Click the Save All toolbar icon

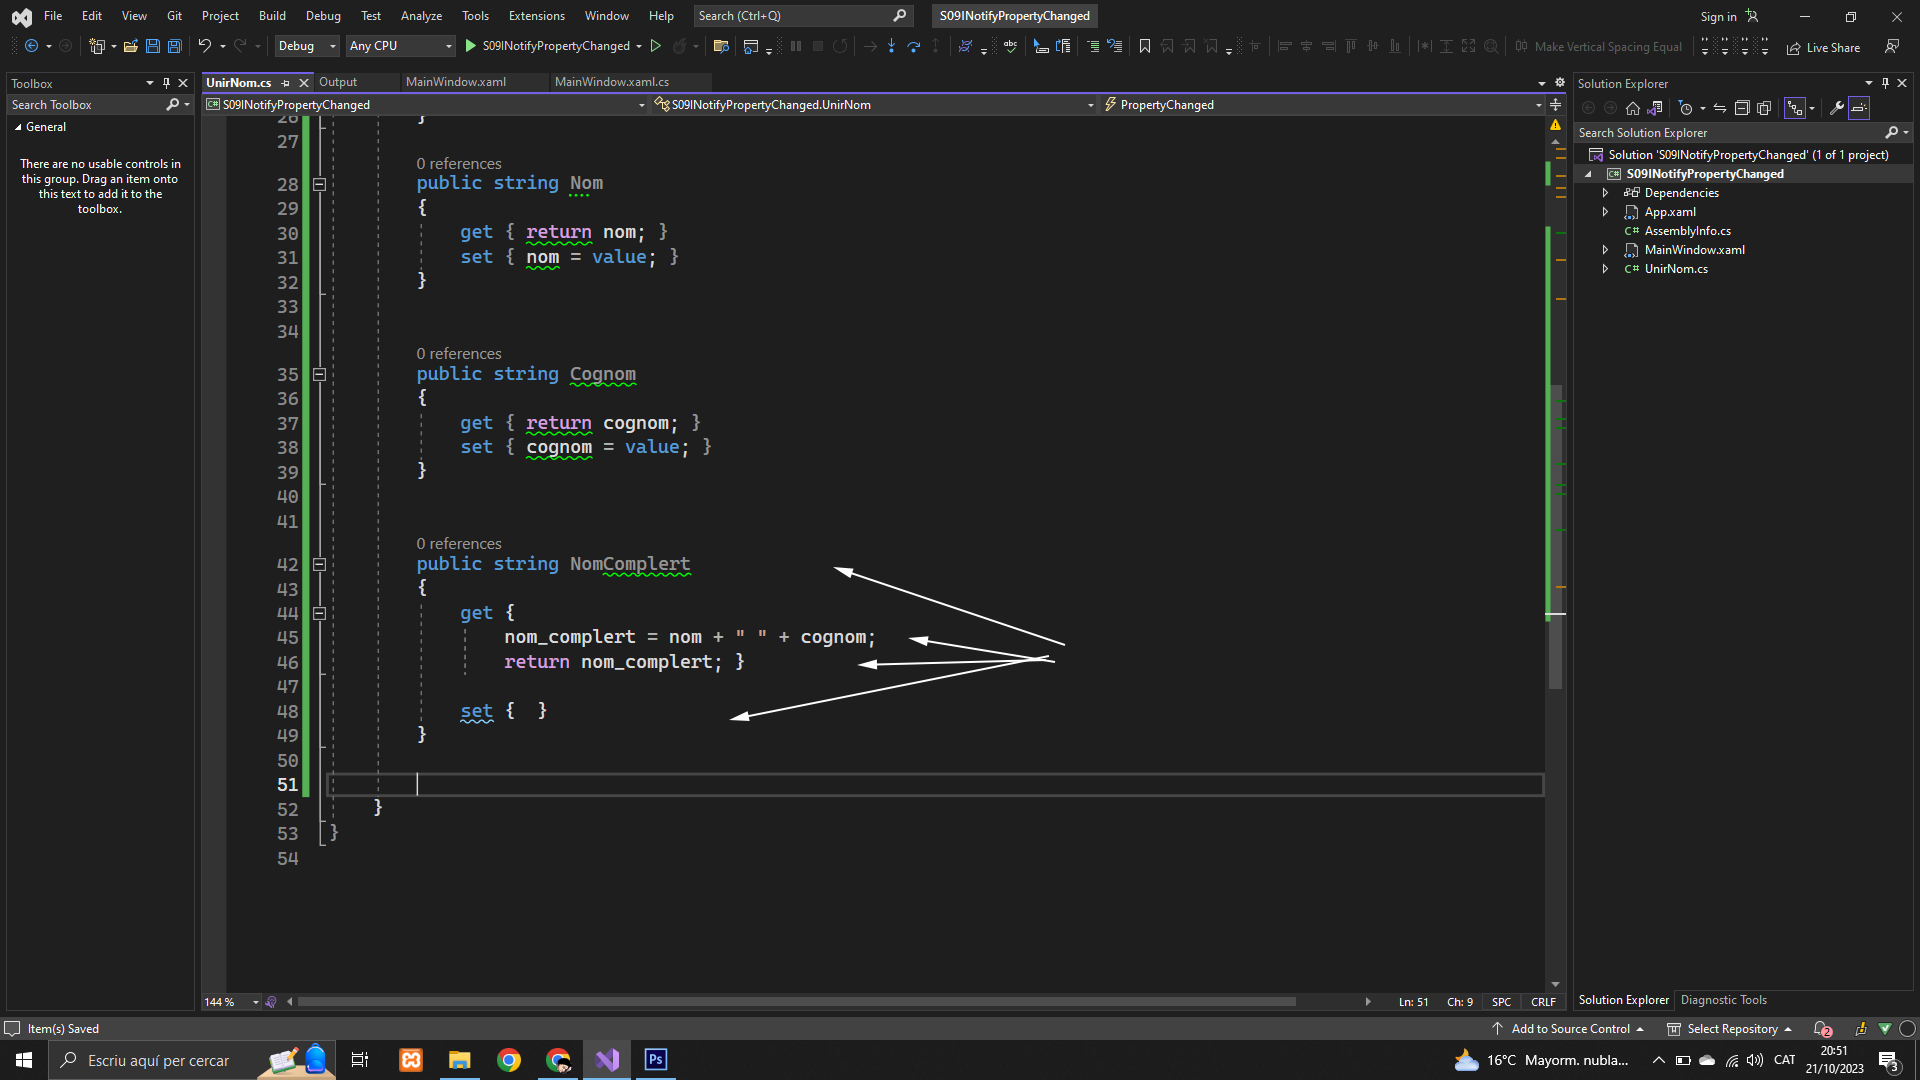(x=175, y=46)
